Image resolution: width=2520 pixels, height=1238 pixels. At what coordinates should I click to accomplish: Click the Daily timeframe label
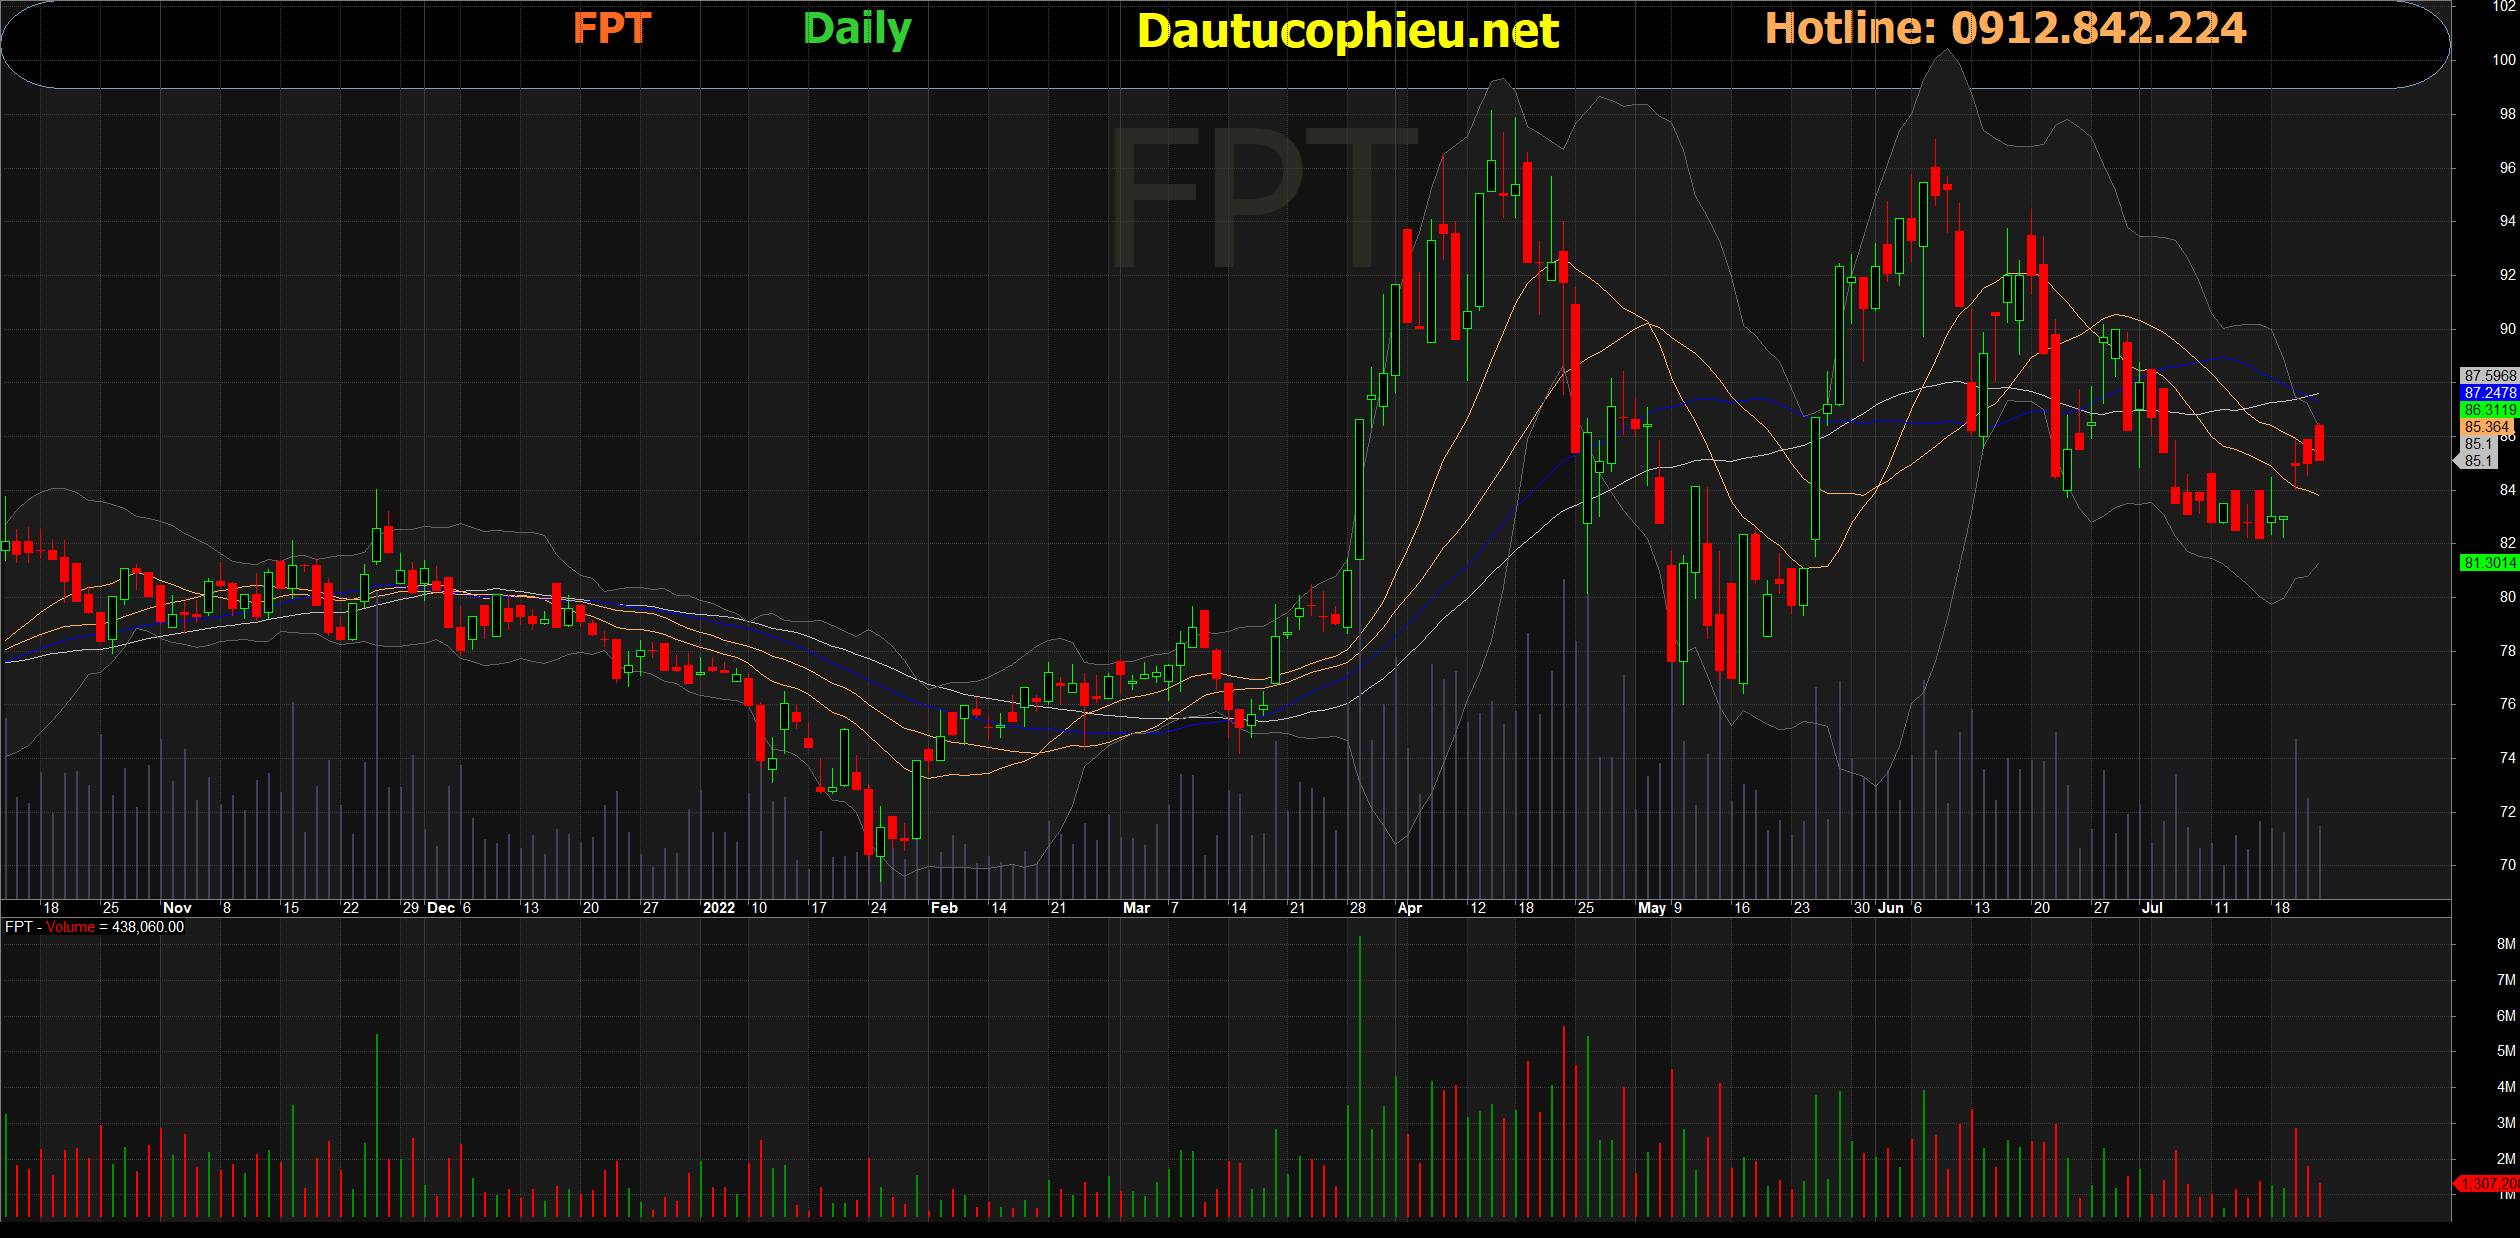tap(857, 29)
